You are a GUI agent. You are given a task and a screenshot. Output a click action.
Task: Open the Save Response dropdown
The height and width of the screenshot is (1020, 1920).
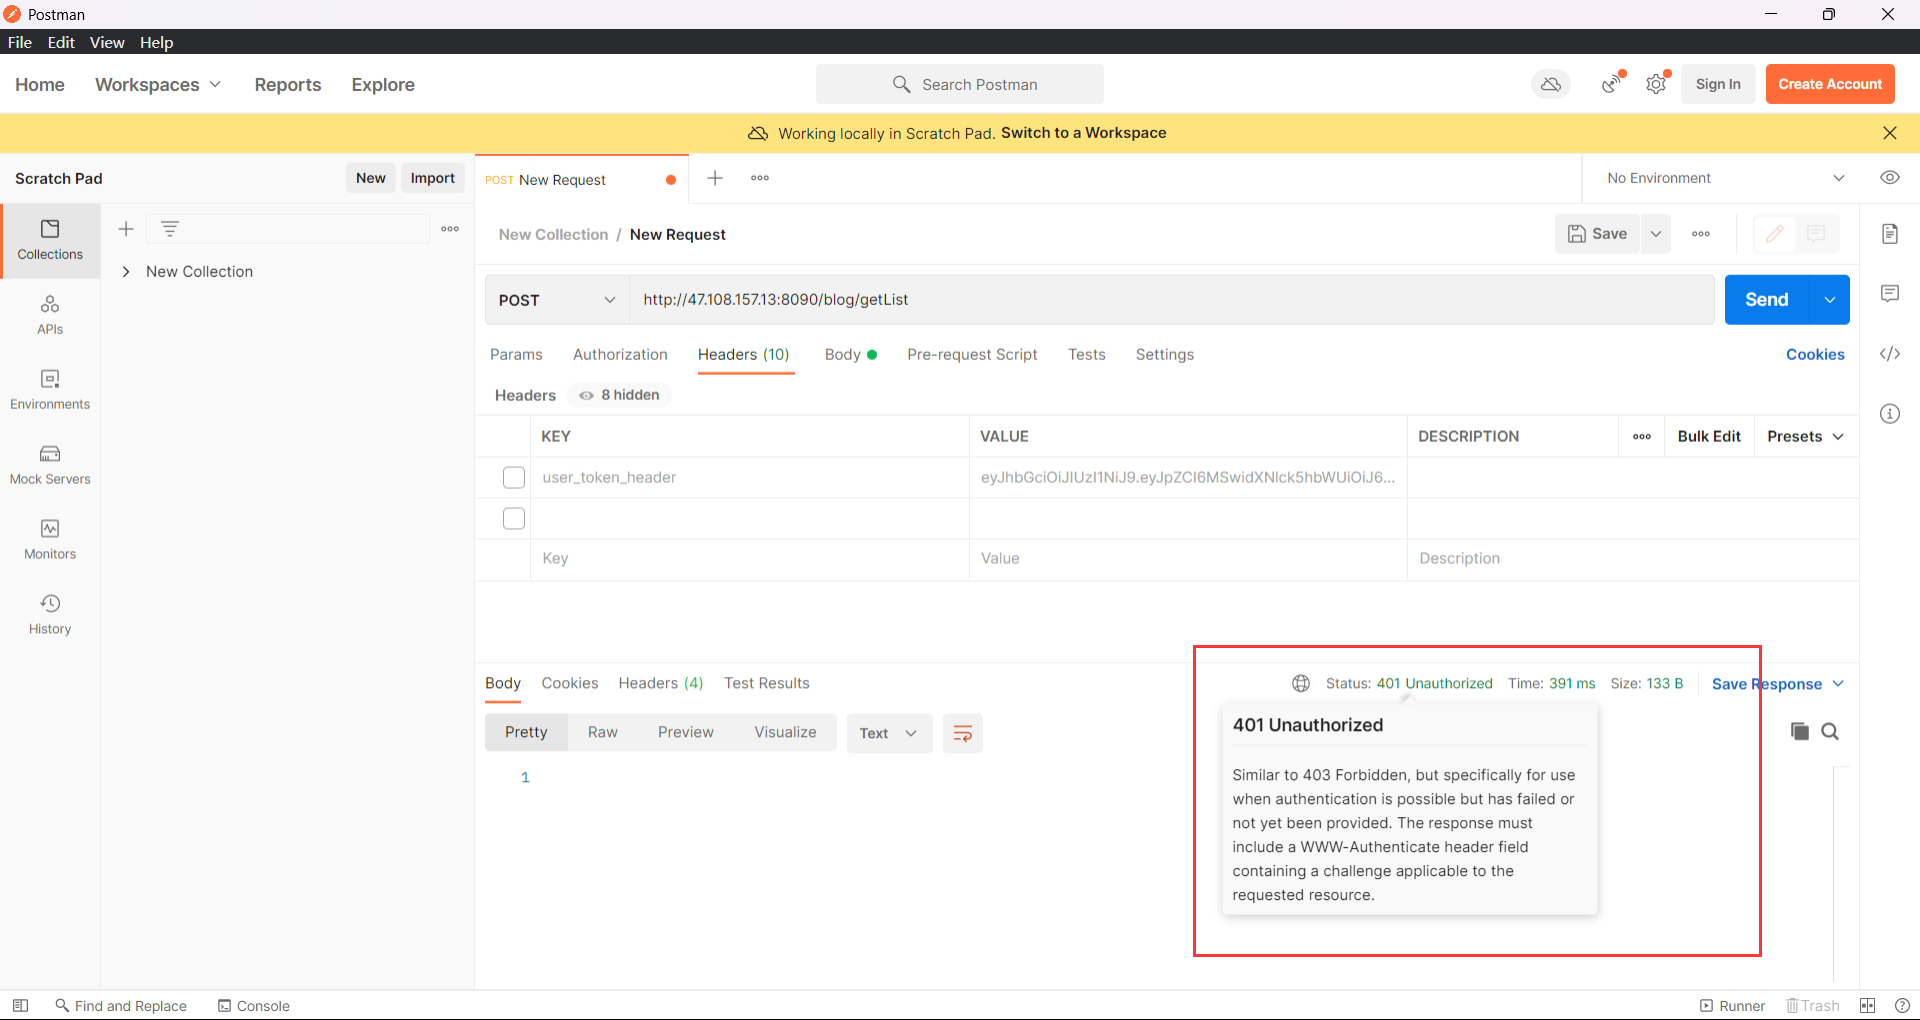coord(1777,684)
